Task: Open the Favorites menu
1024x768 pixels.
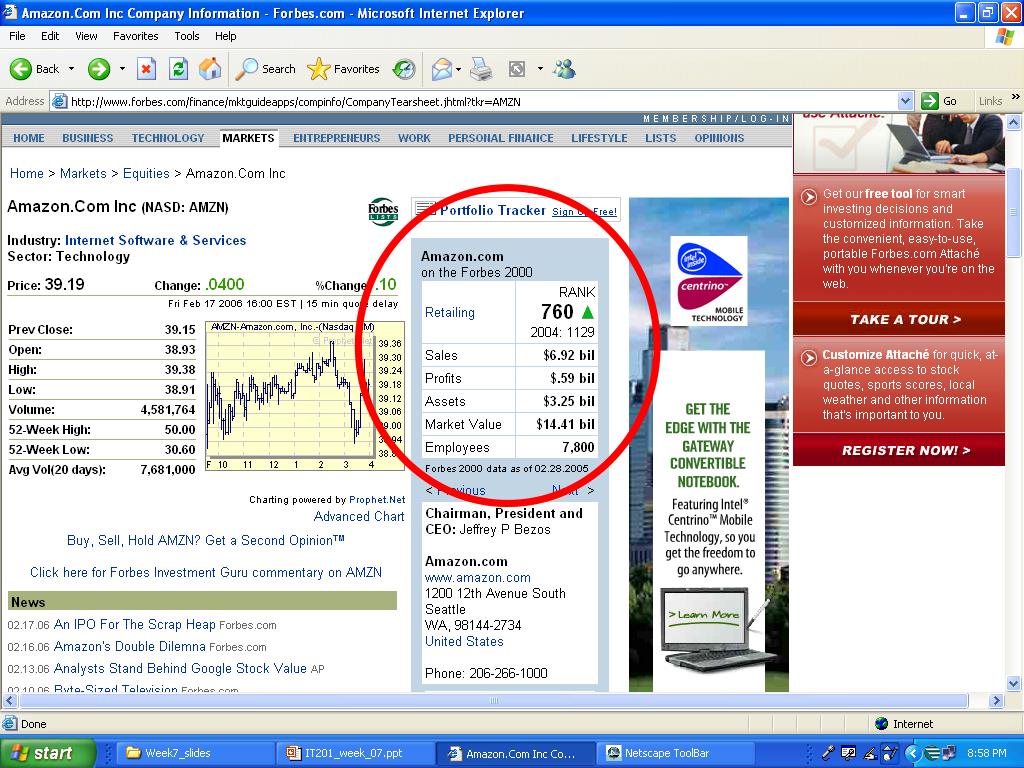Action: 136,36
